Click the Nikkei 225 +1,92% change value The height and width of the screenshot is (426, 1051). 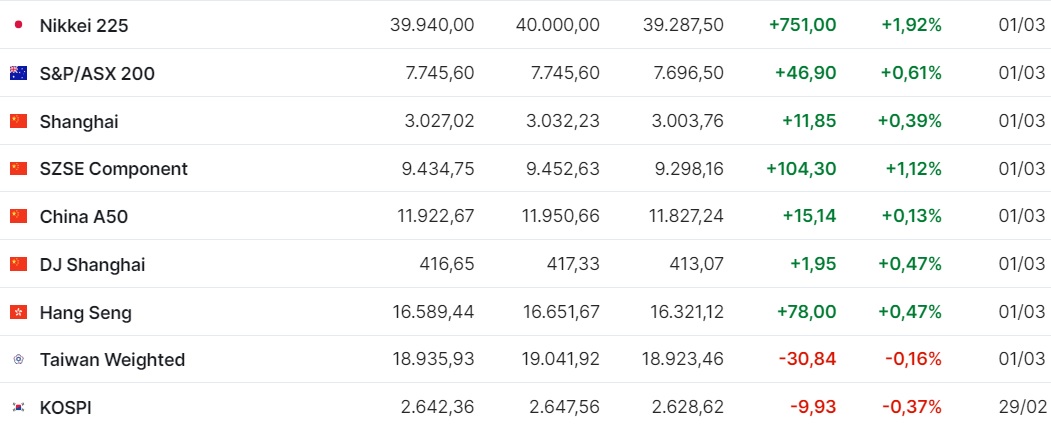[912, 25]
